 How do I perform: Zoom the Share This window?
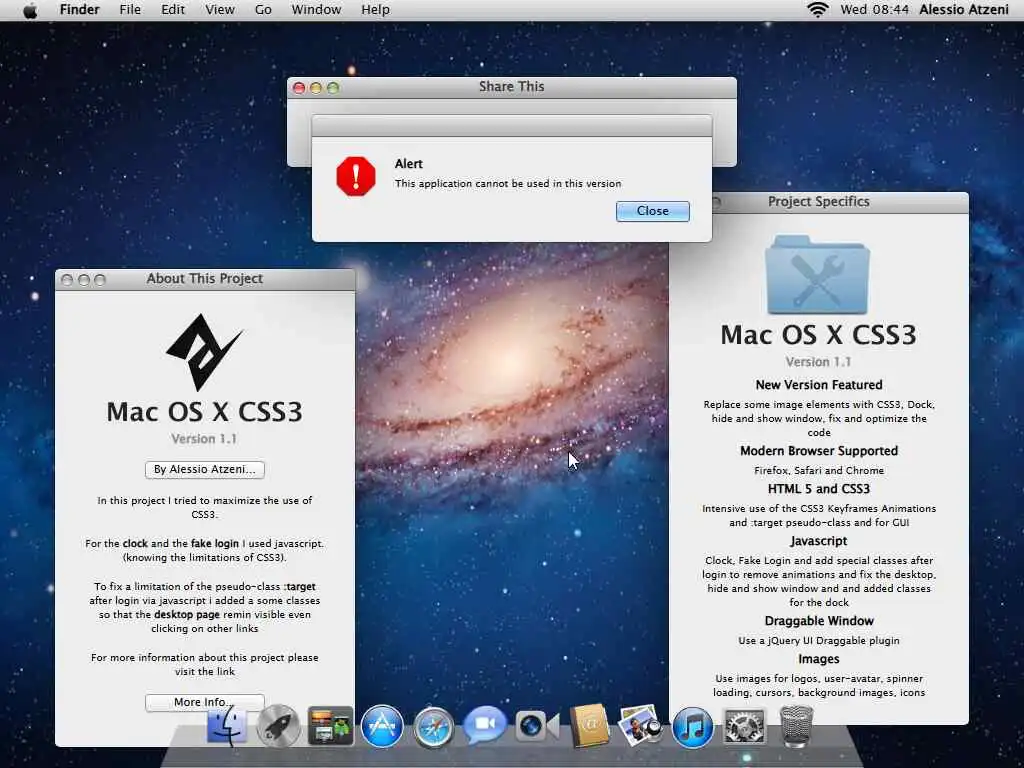[333, 88]
